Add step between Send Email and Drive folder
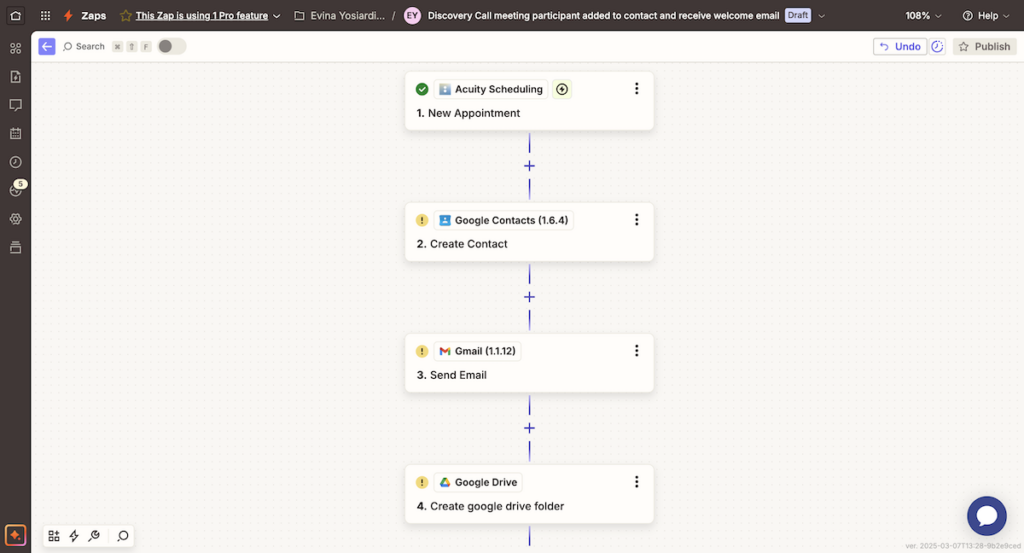The image size is (1024, 553). (x=530, y=428)
